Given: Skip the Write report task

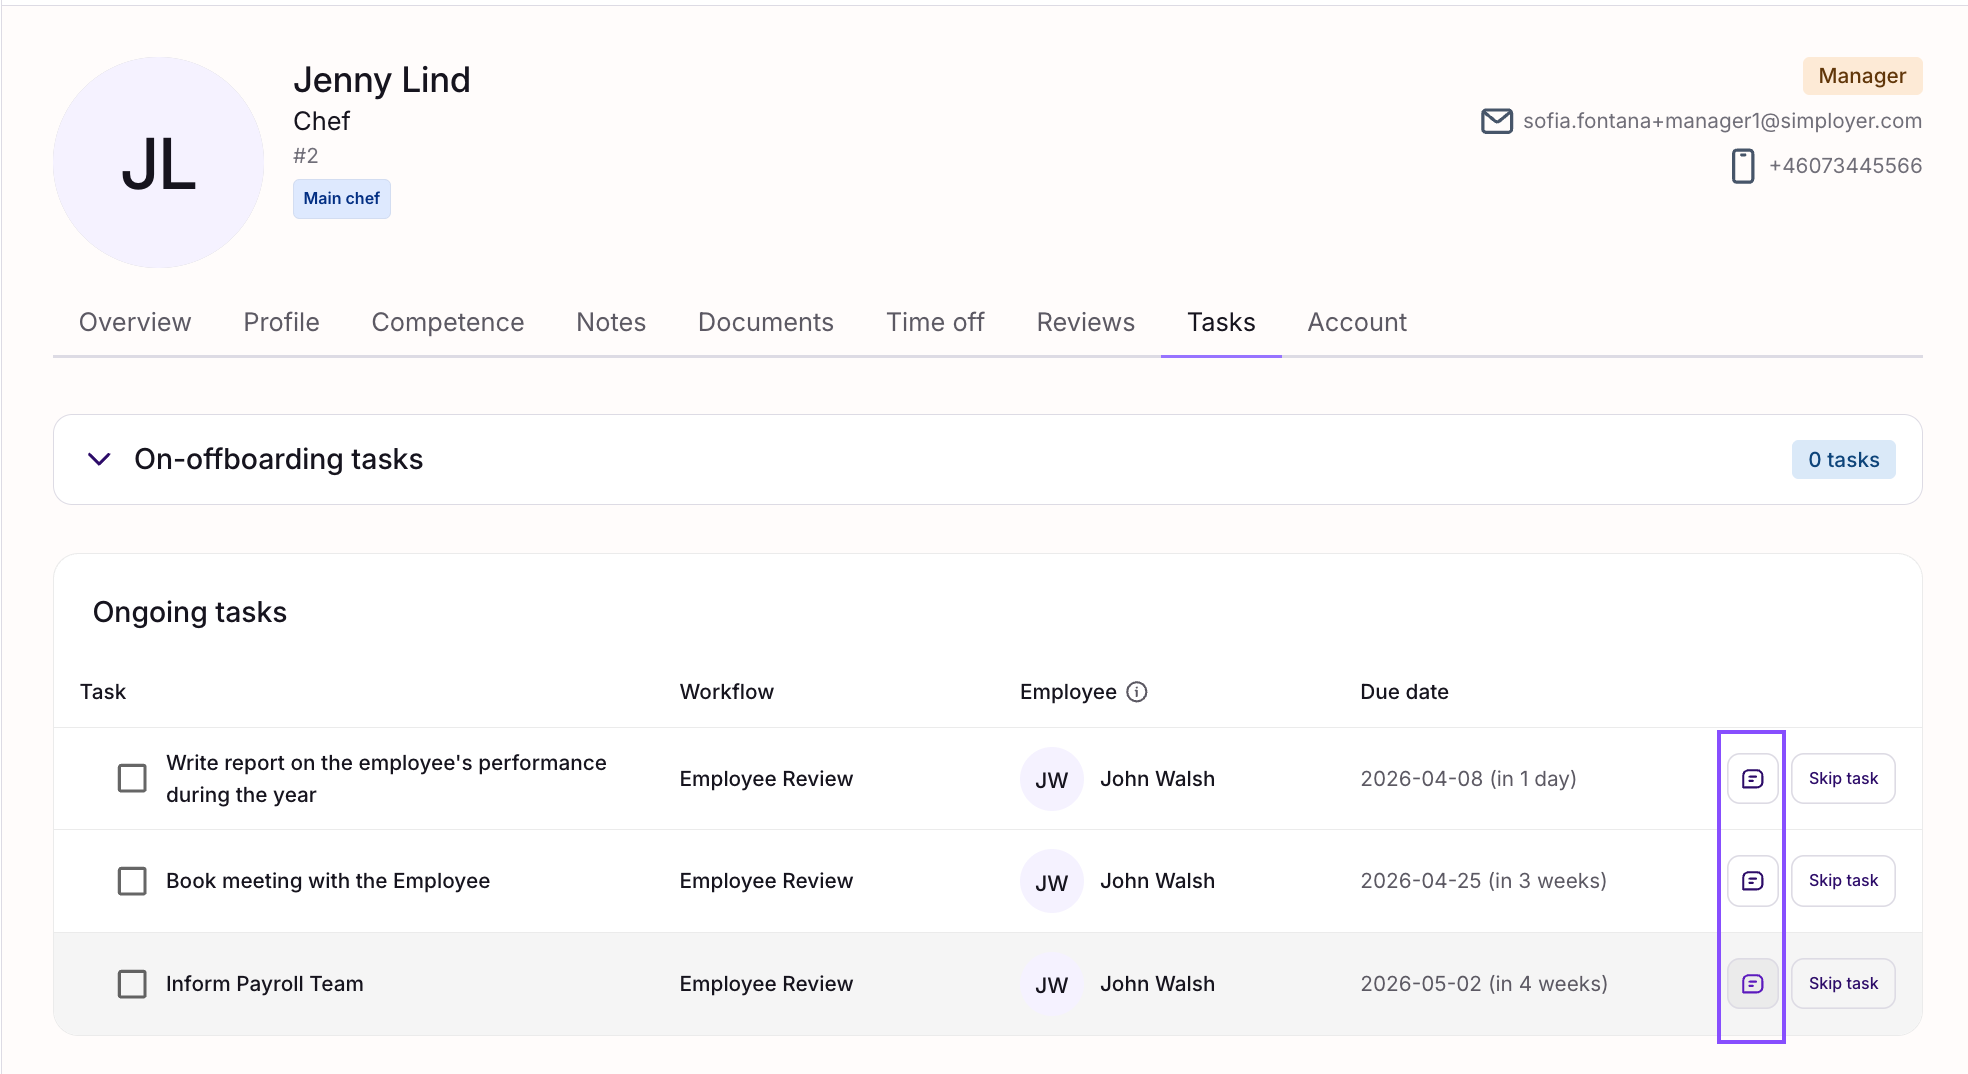Looking at the screenshot, I should [1842, 779].
